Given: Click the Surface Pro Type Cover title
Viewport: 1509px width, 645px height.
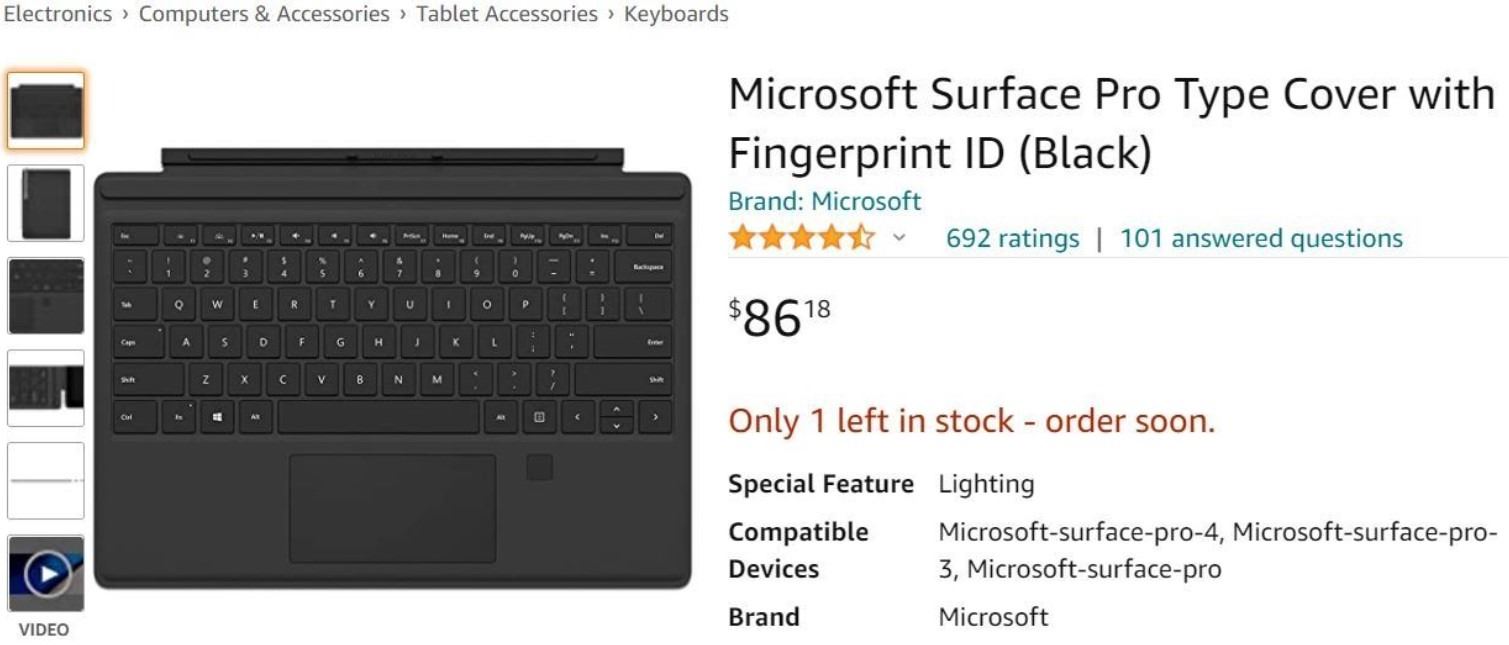Looking at the screenshot, I should (x=1110, y=123).
